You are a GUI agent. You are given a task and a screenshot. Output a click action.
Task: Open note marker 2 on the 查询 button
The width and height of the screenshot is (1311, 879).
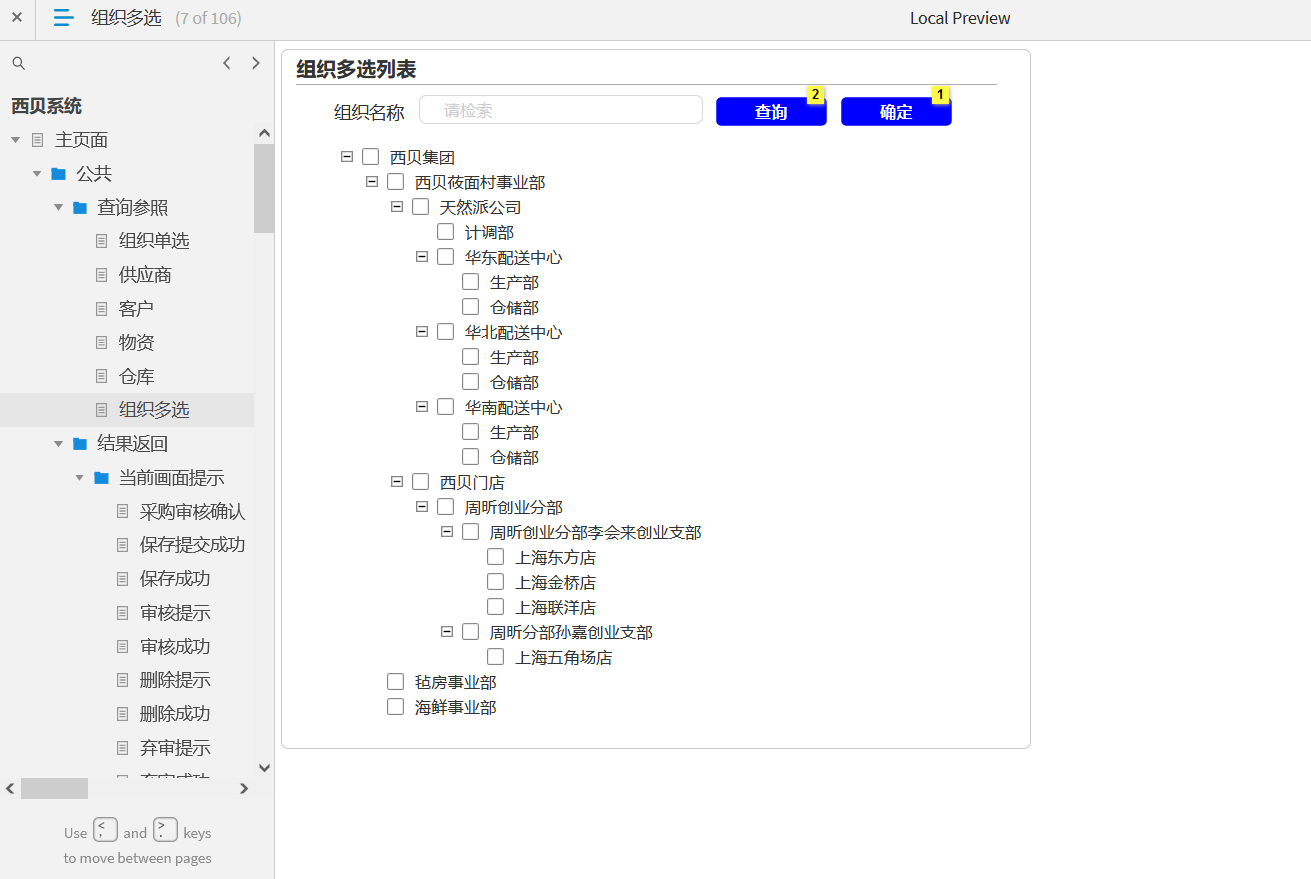816,94
